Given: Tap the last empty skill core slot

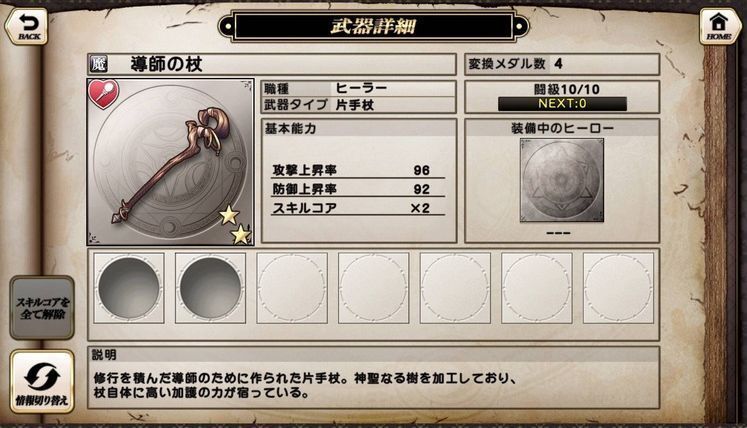Looking at the screenshot, I should [618, 288].
